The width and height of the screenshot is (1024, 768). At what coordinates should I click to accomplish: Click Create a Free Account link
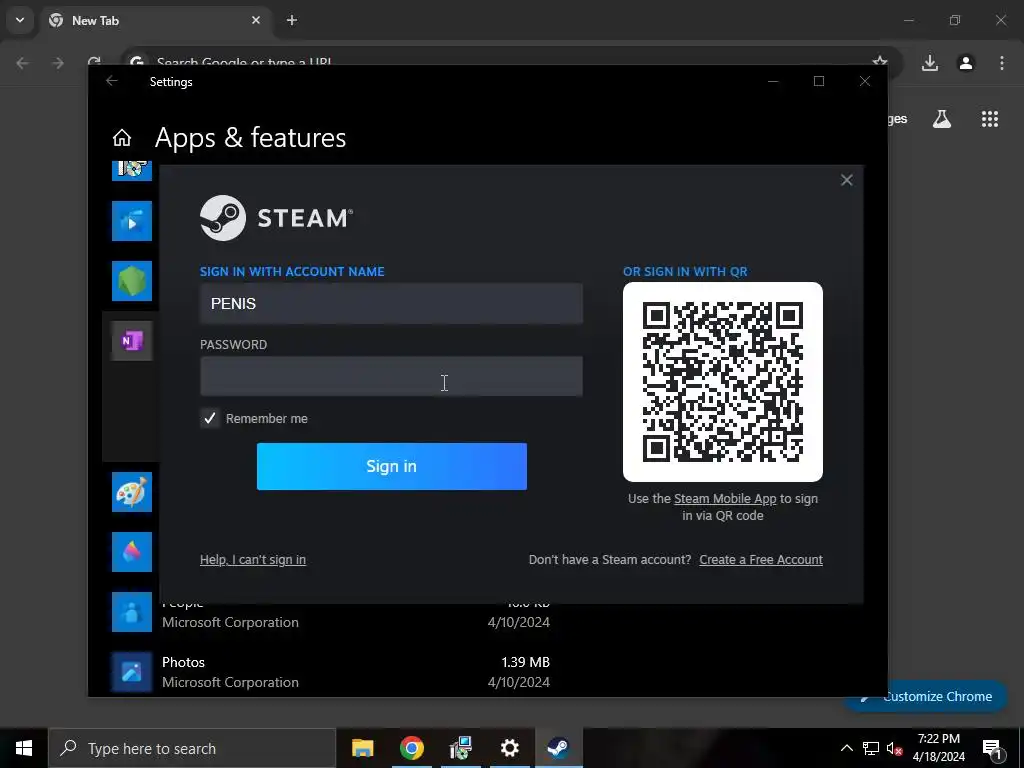[x=761, y=560]
